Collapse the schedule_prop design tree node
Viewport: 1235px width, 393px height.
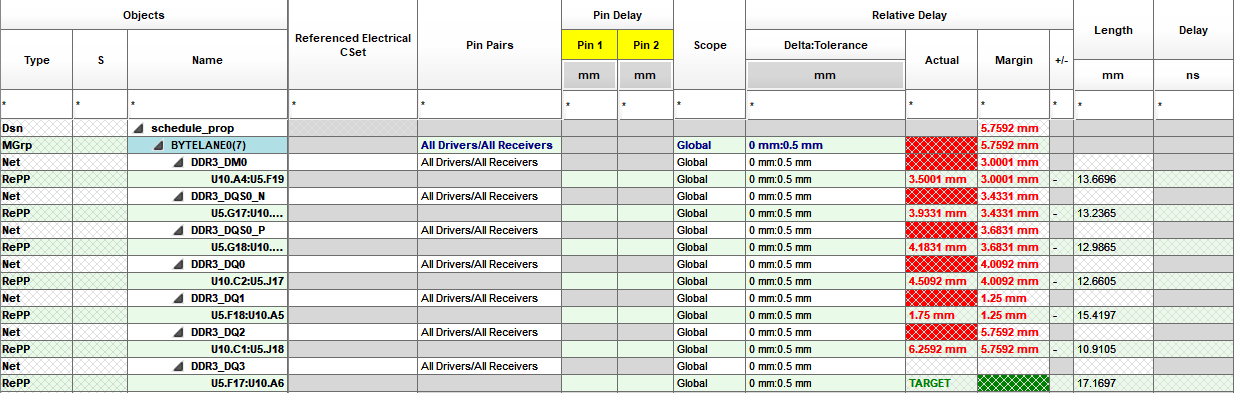140,128
